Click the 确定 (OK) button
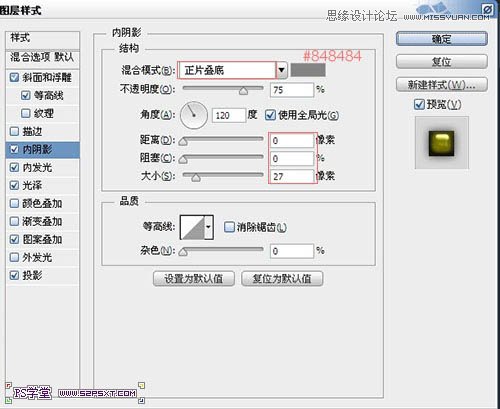Image resolution: width=500 pixels, height=409 pixels. coord(442,39)
